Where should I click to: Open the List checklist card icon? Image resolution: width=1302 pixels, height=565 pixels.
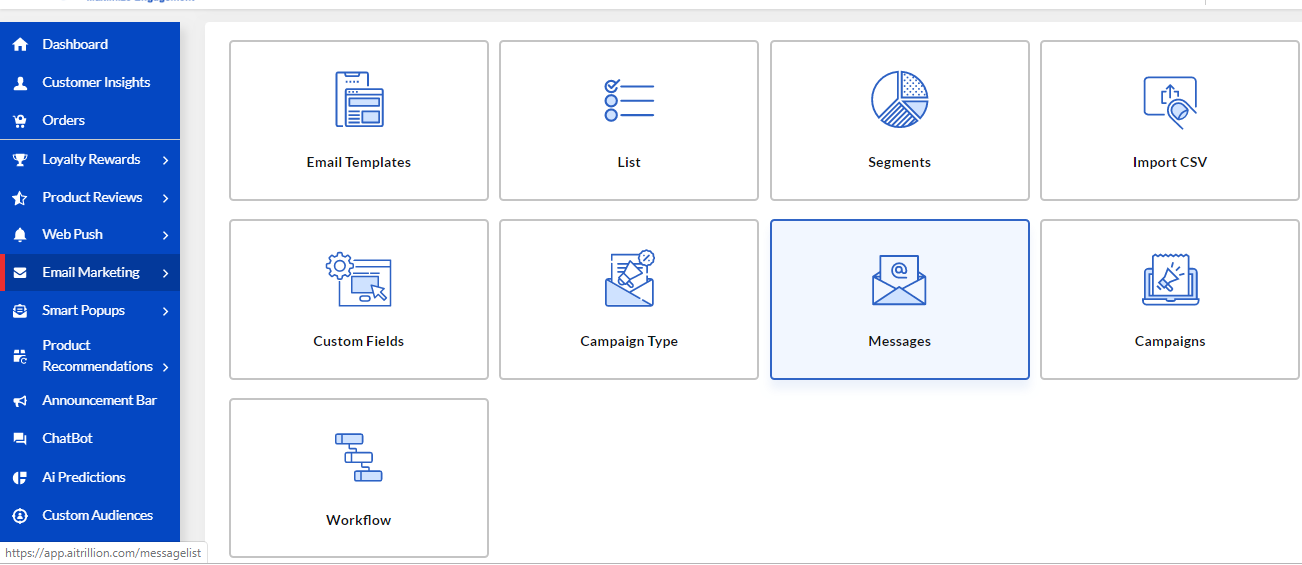click(x=629, y=99)
